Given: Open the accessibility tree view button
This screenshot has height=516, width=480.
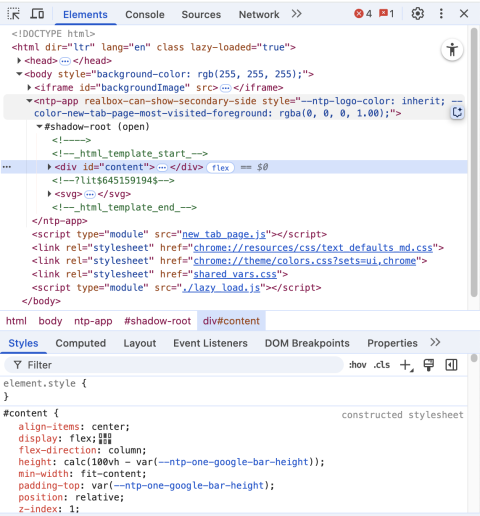Looking at the screenshot, I should (x=452, y=50).
